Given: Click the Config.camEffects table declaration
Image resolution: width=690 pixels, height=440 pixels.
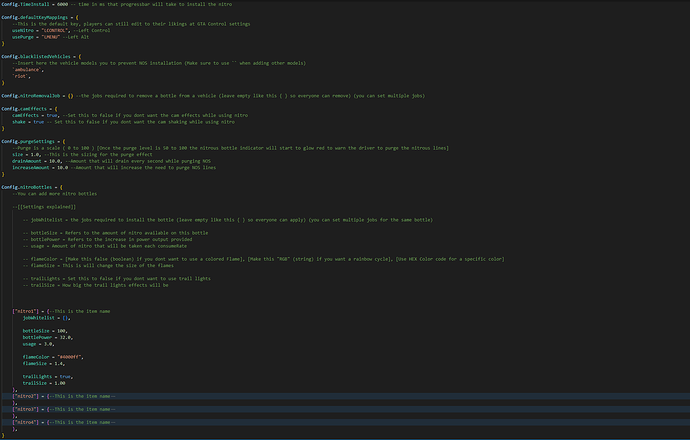Looking at the screenshot, I should (x=29, y=109).
